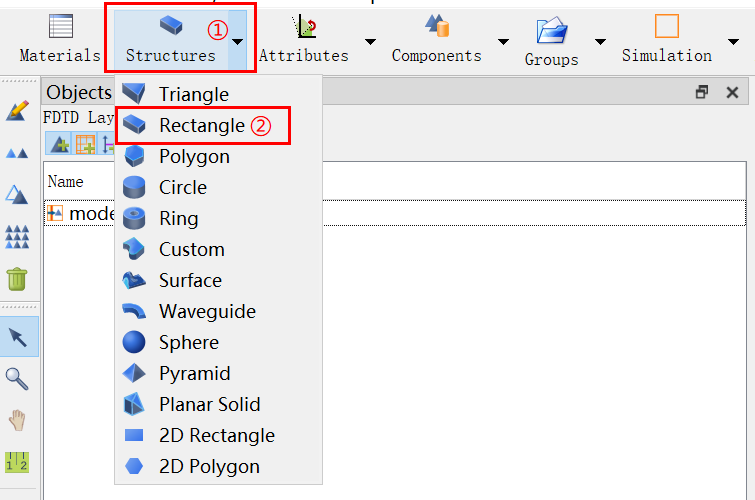The width and height of the screenshot is (755, 500).
Task: Pick 2D Polygon from the menu
Action: click(208, 467)
